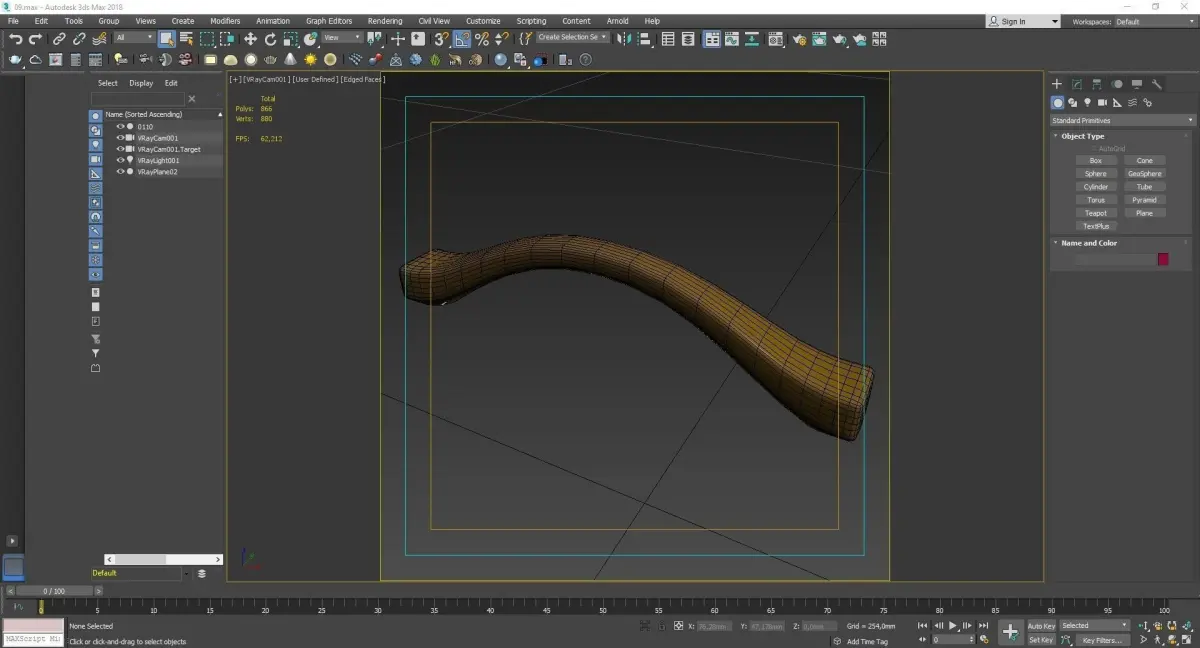This screenshot has width=1200, height=648.
Task: Toggle visibility of VRayPlane02
Action: coord(120,172)
